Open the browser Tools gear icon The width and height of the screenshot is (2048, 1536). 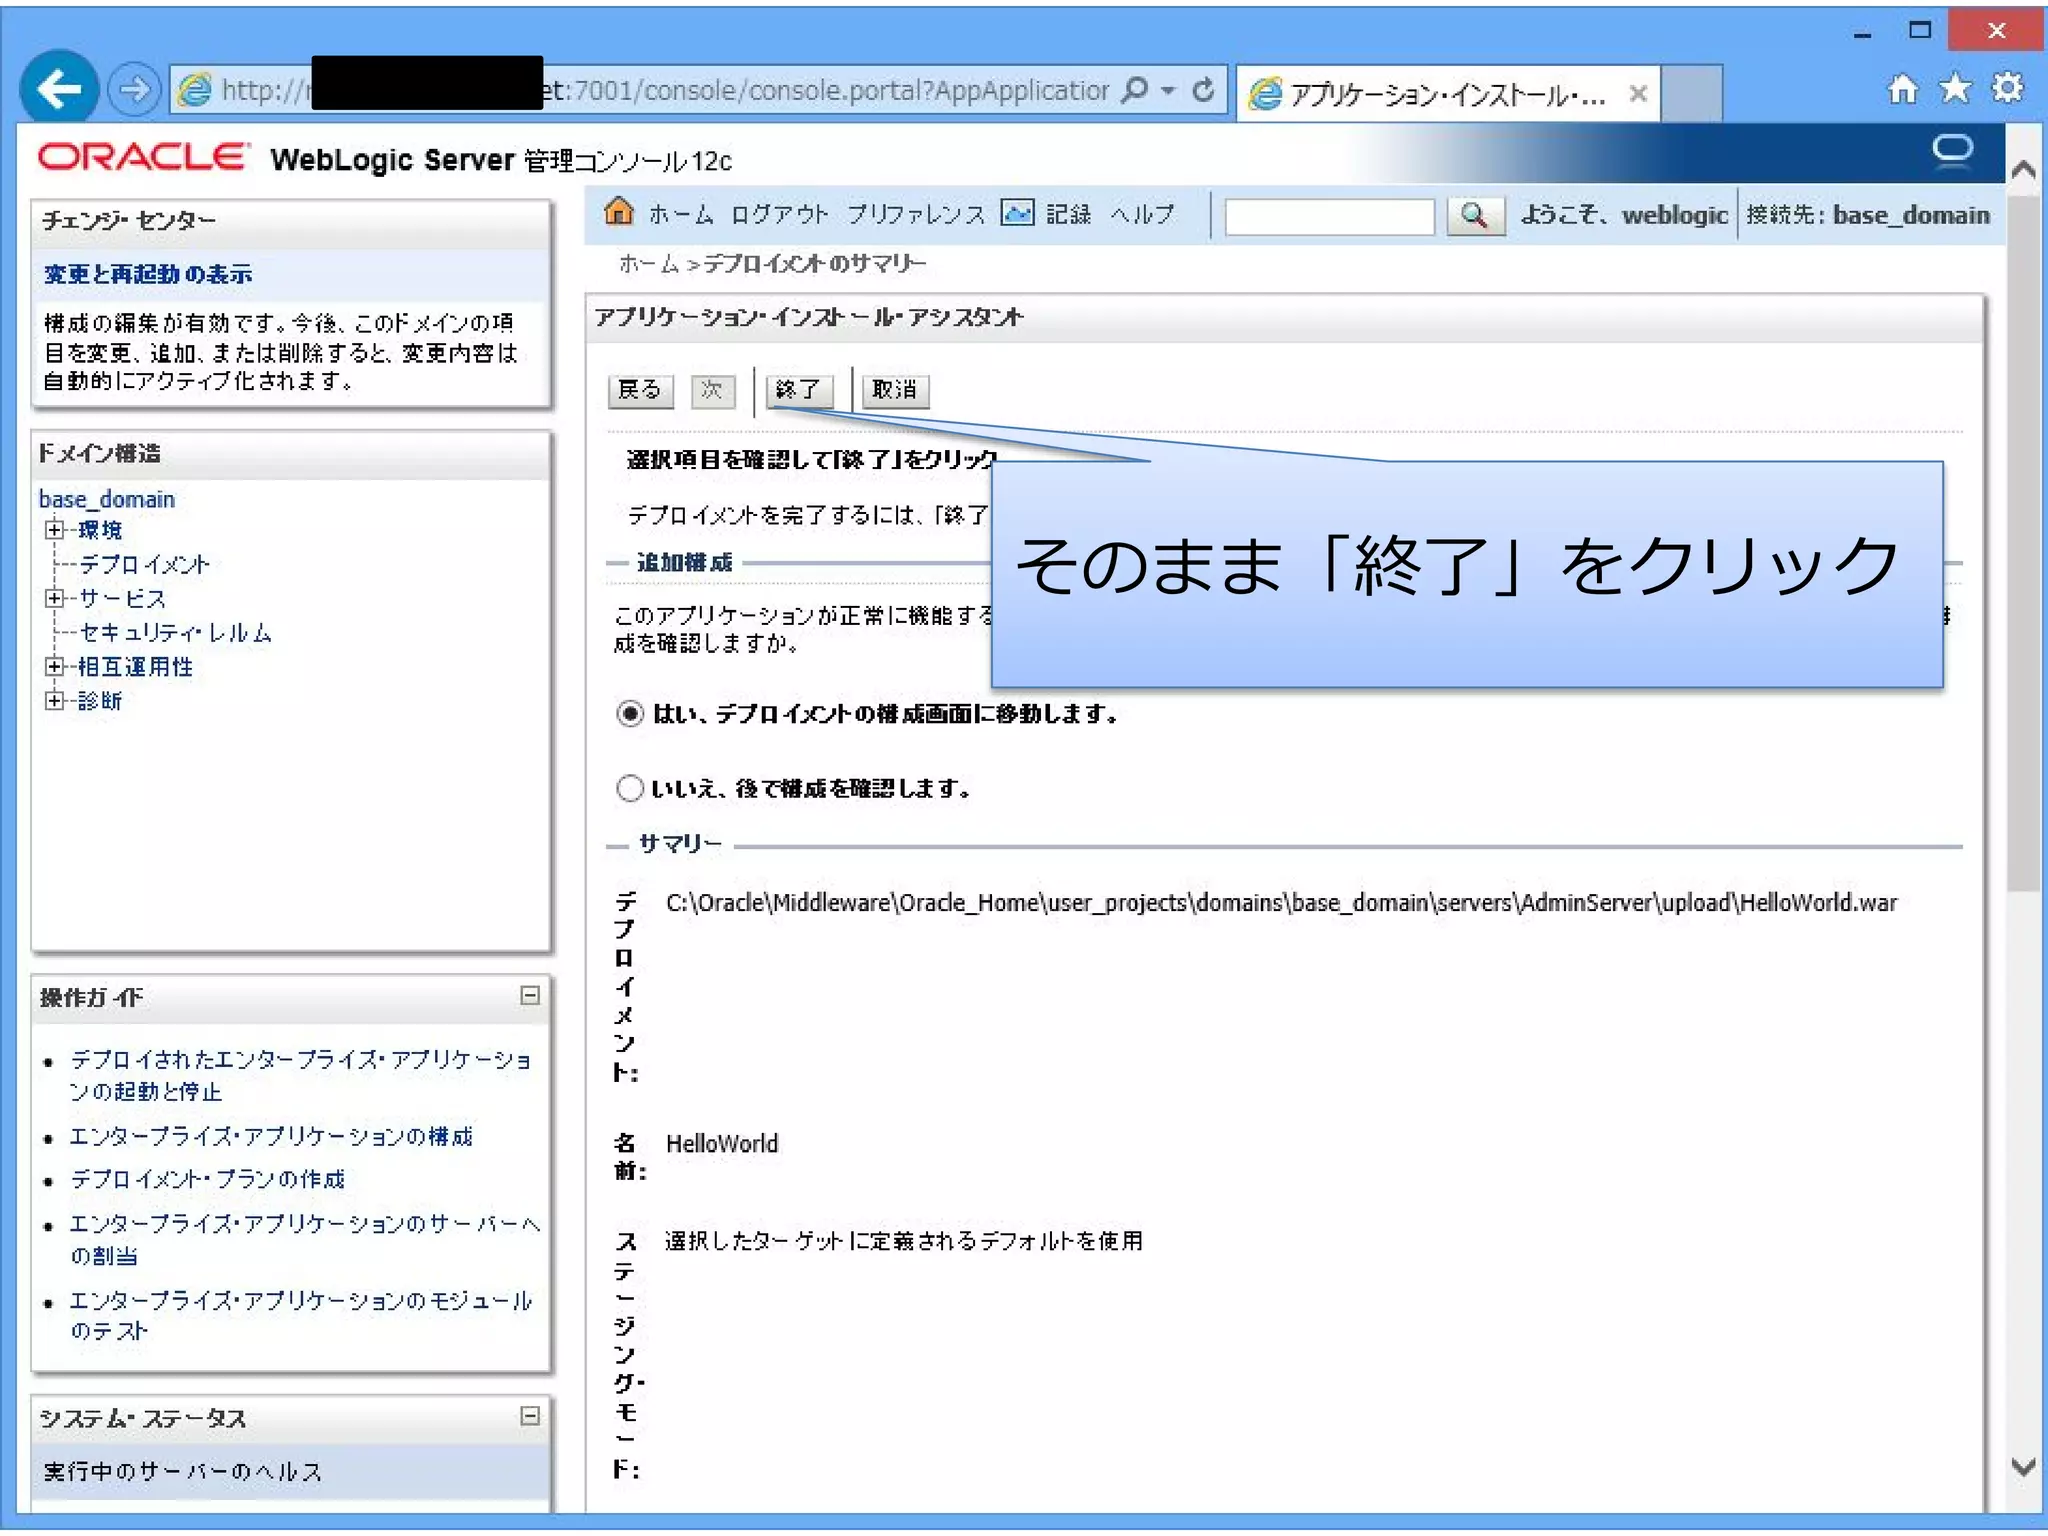pyautogui.click(x=2007, y=90)
